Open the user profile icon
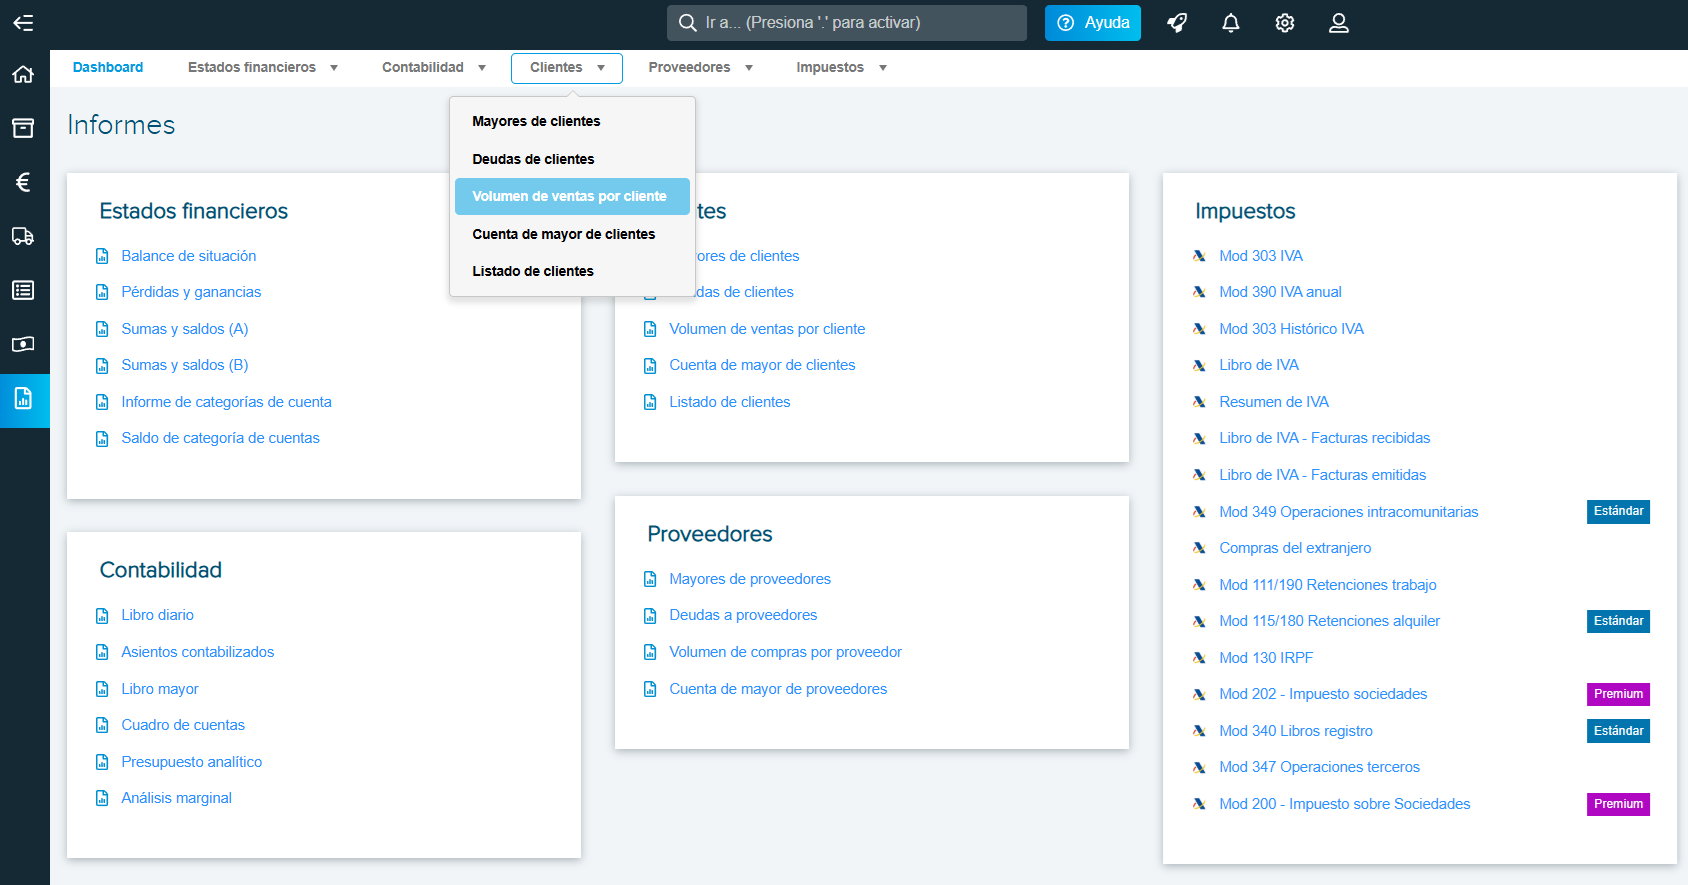Screen dimensions: 1688x885 pos(1339,23)
